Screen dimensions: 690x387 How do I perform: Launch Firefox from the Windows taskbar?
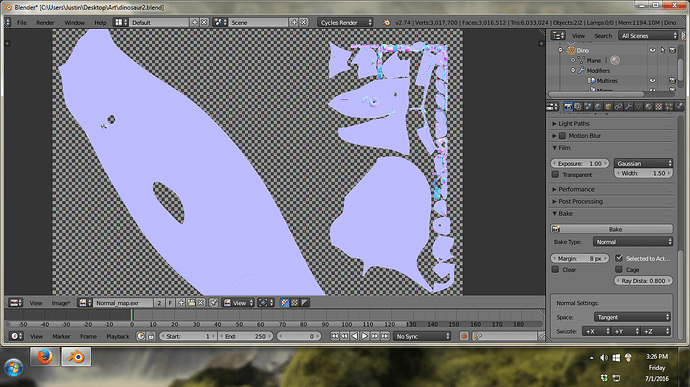[x=45, y=357]
